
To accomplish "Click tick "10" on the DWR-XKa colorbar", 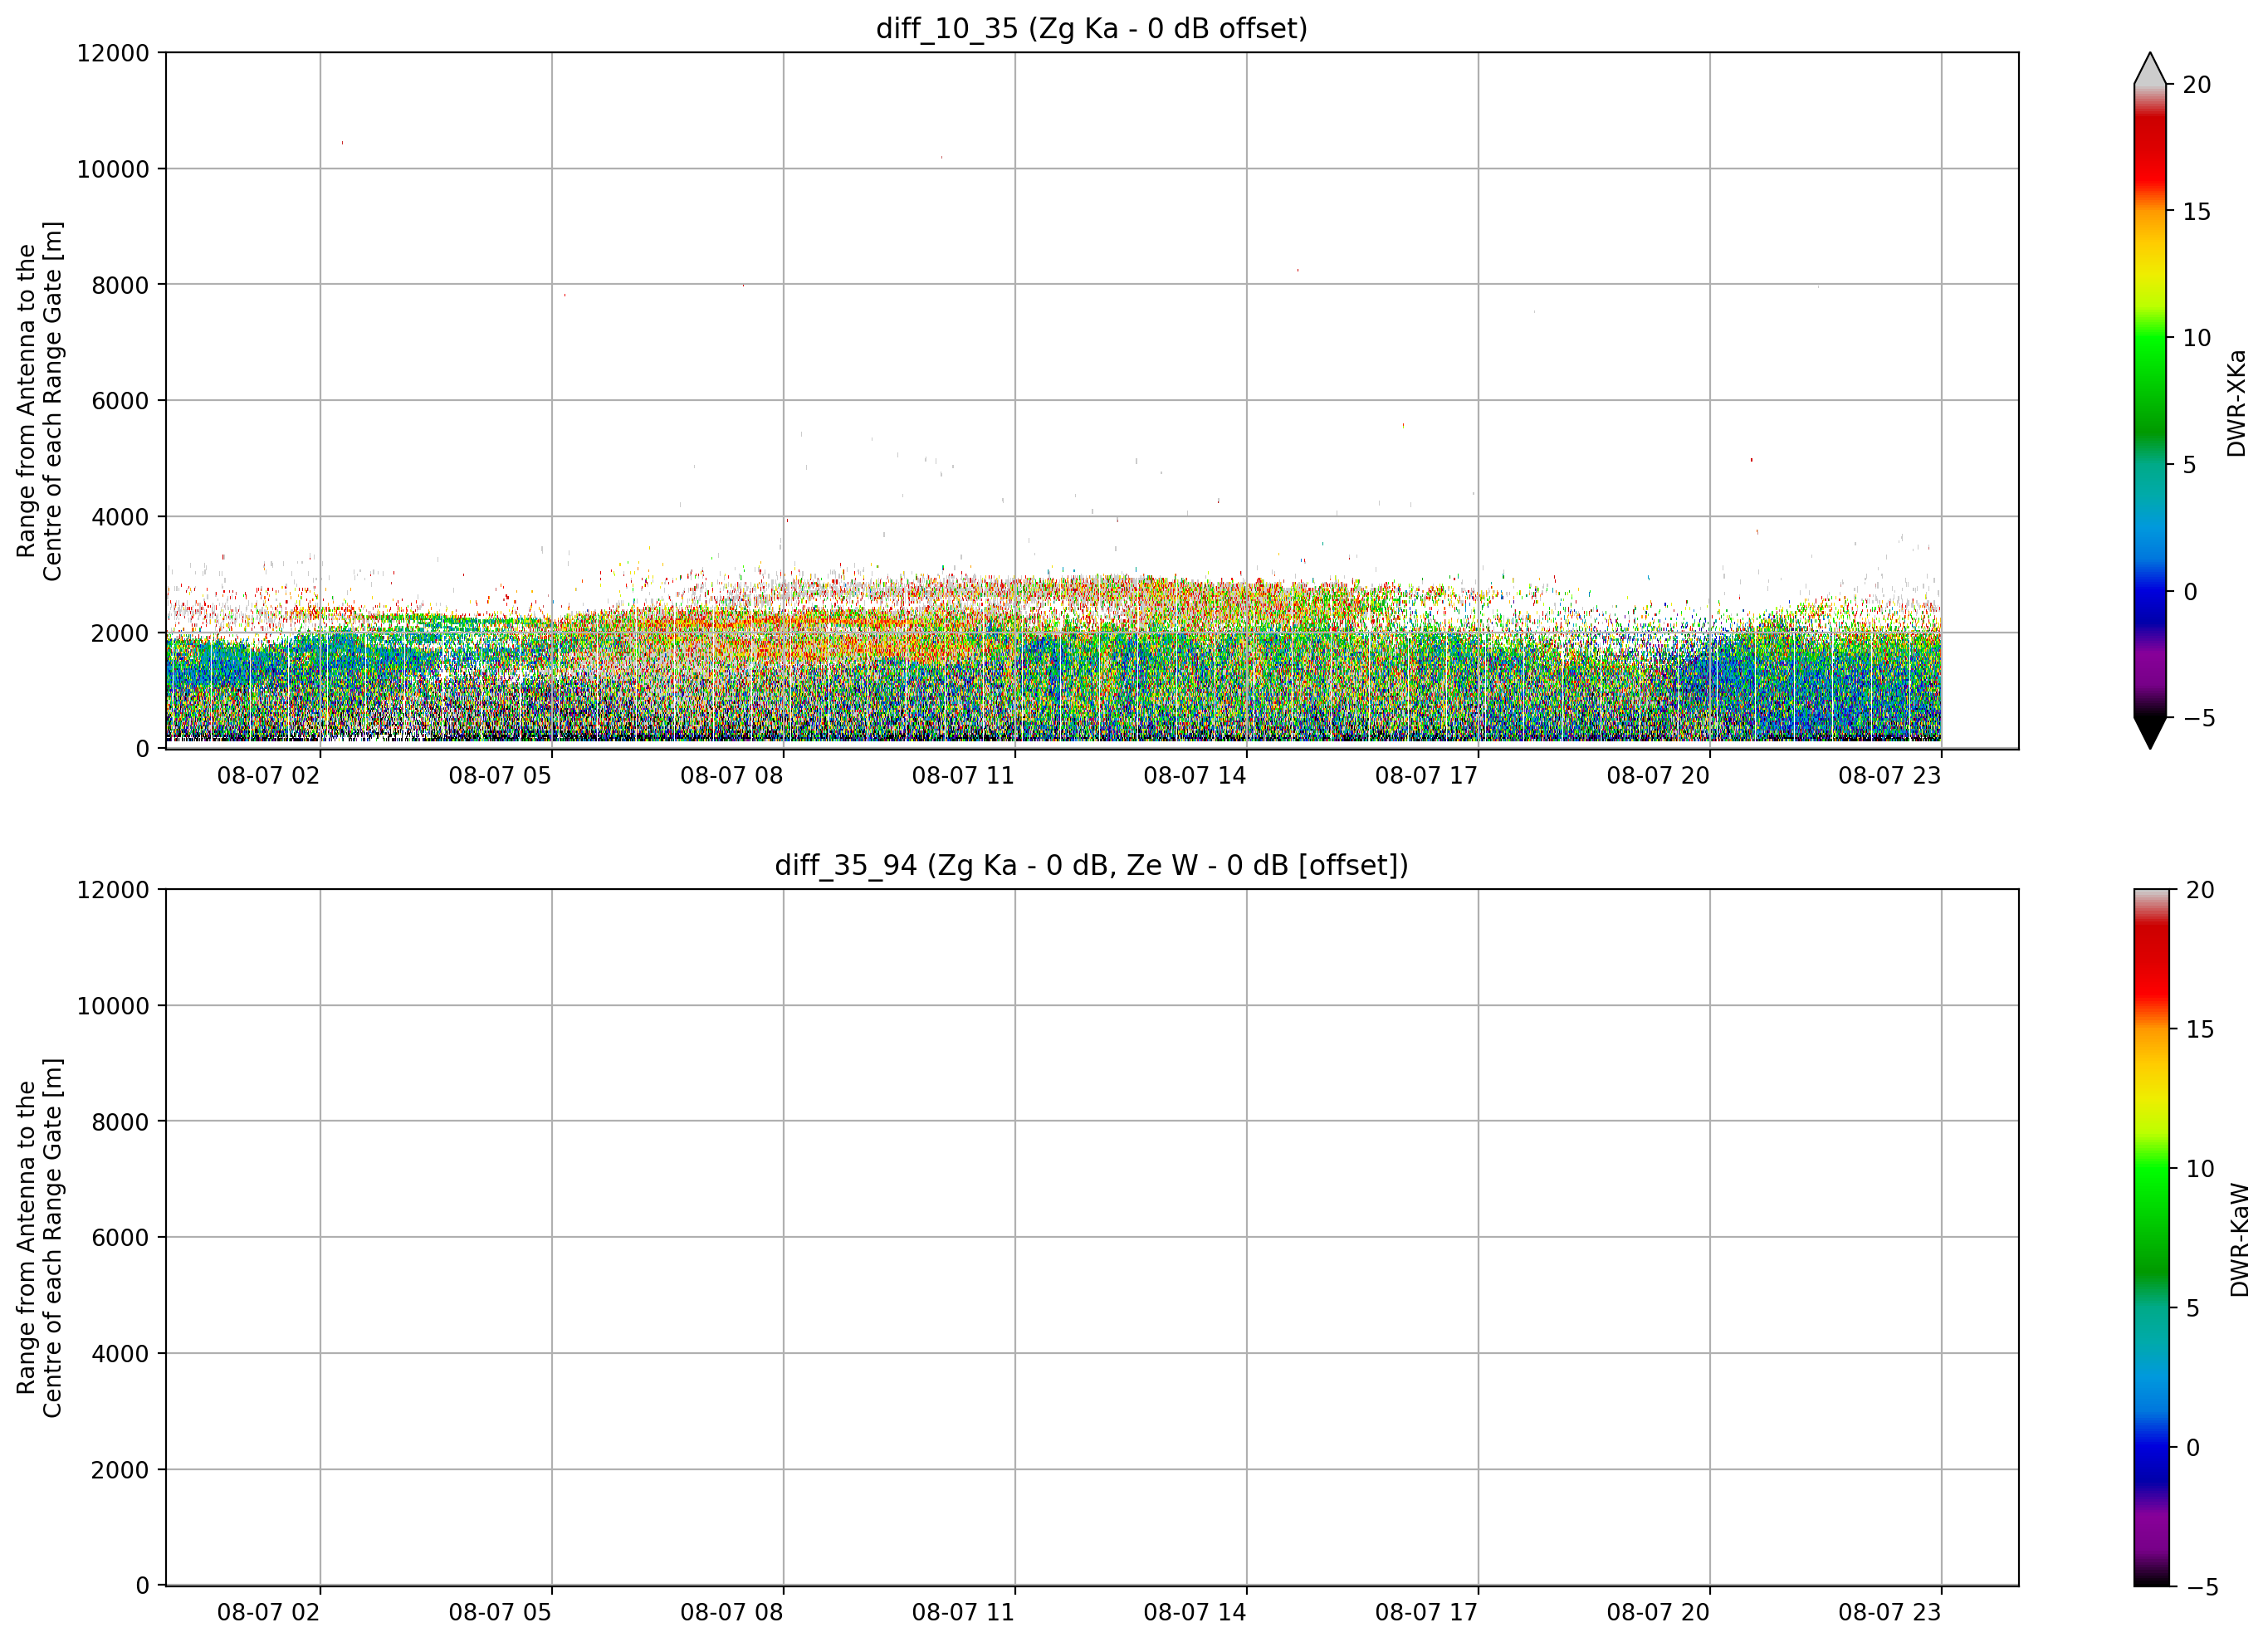I will tap(2197, 338).
